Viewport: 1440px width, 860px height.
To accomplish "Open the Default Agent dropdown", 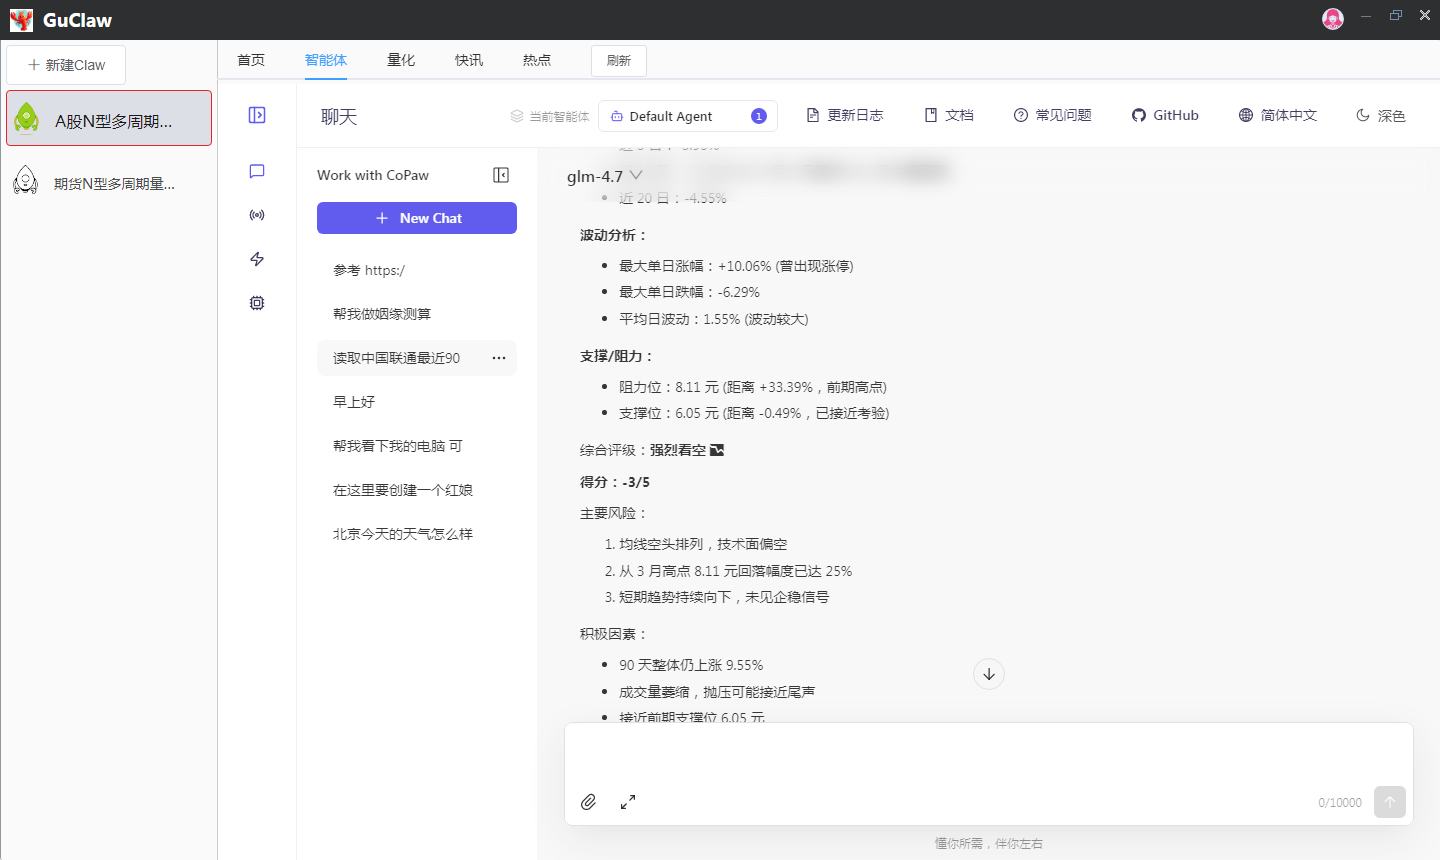I will (688, 116).
